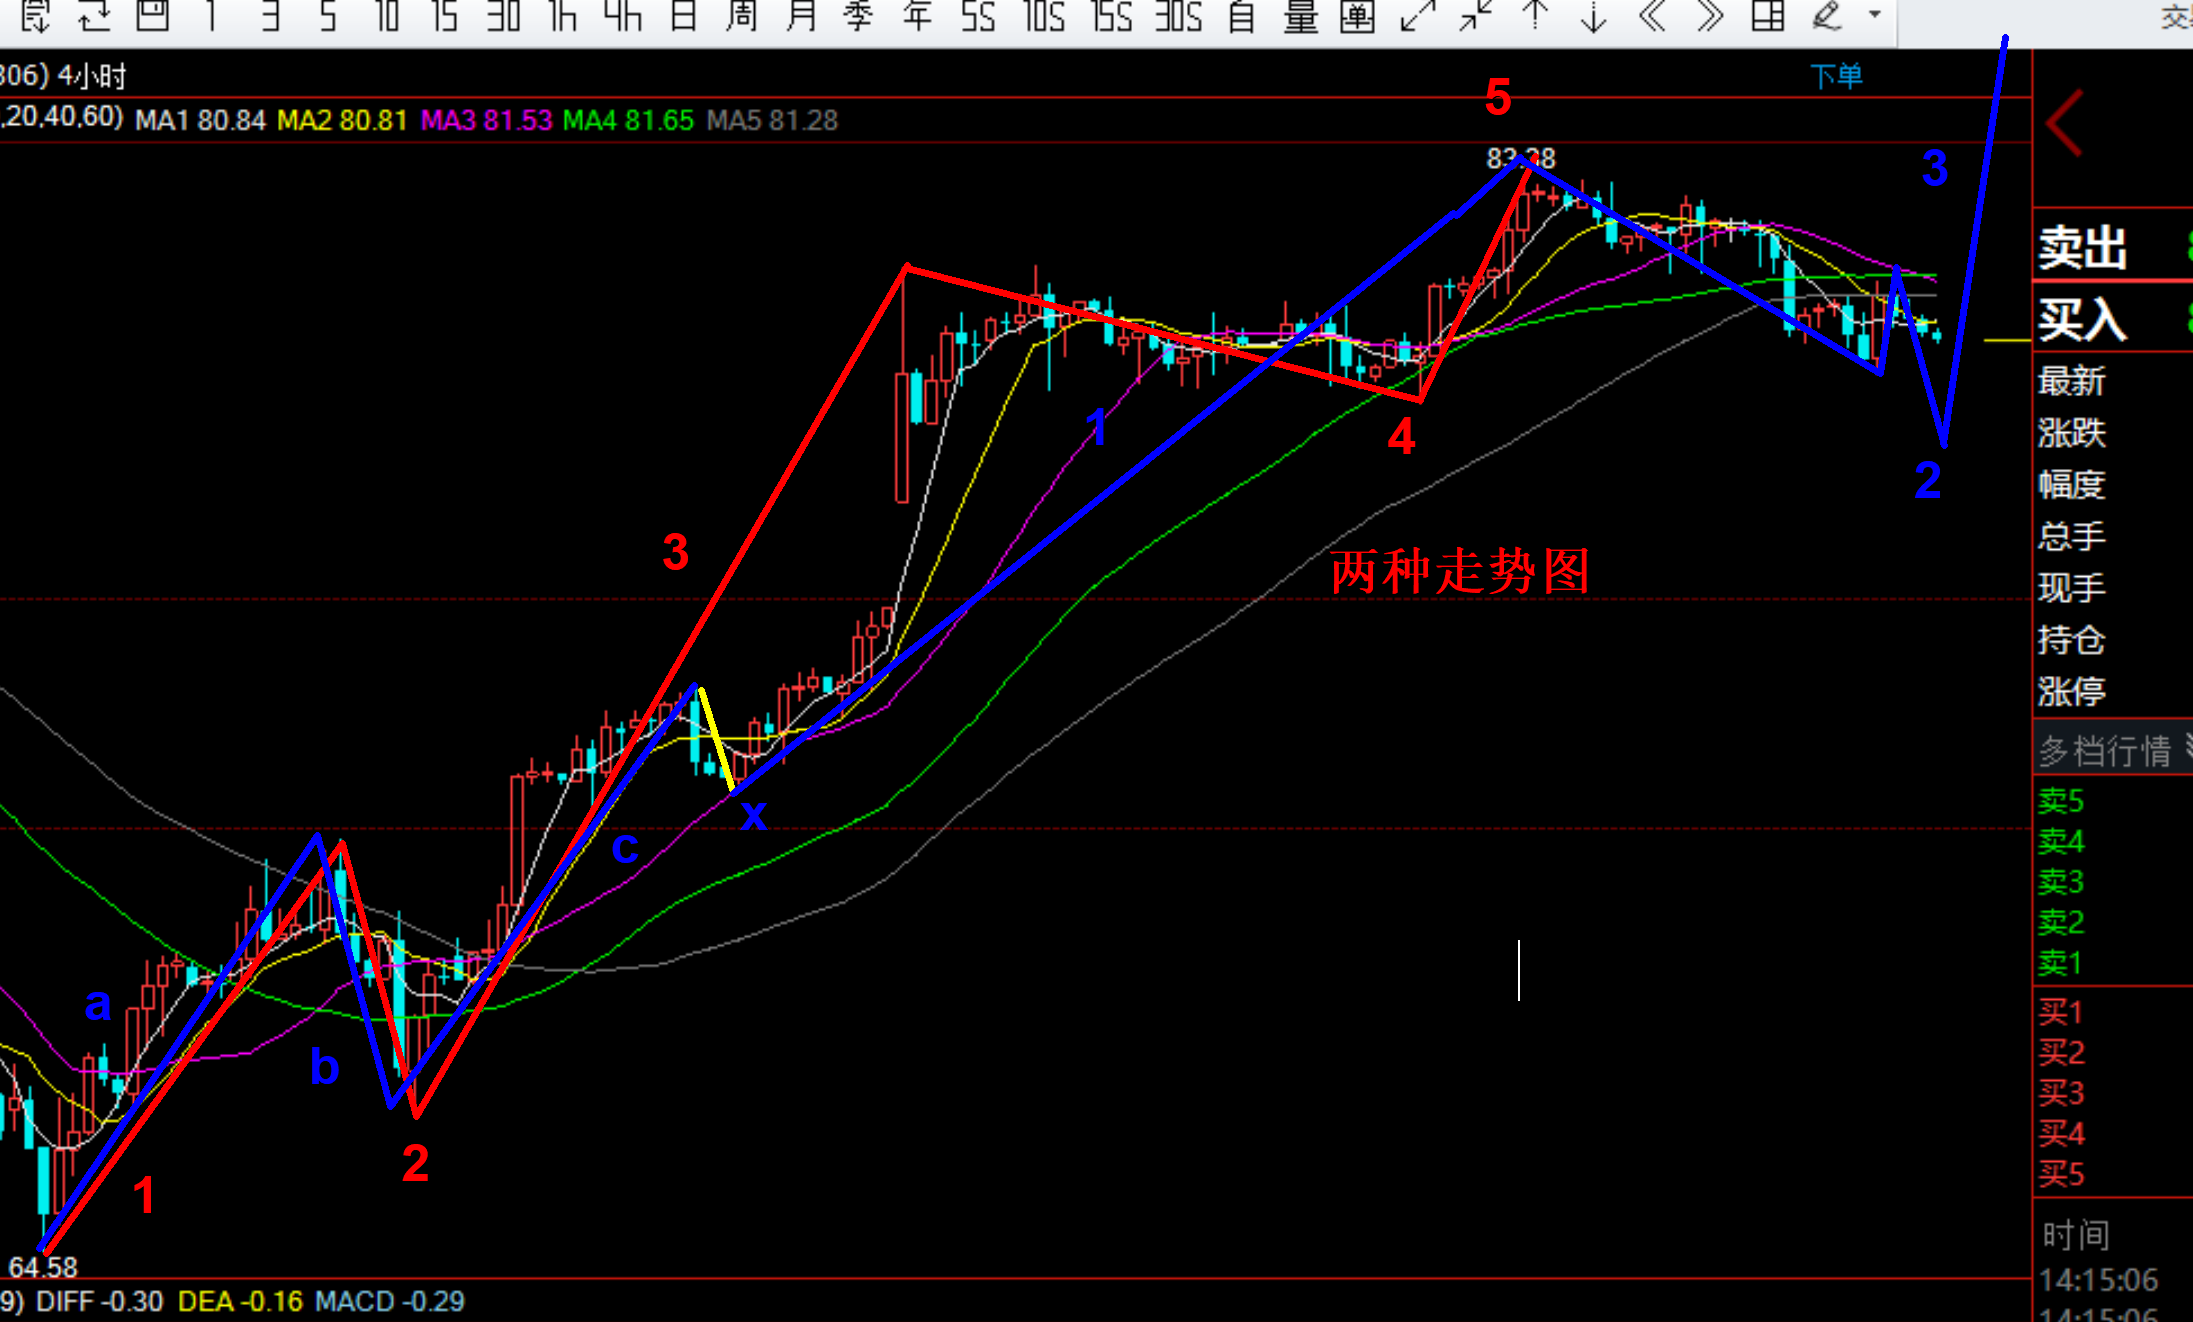Open the drawing tool dropdown arrow
Screen dimensions: 2193x1322
coord(1874,14)
